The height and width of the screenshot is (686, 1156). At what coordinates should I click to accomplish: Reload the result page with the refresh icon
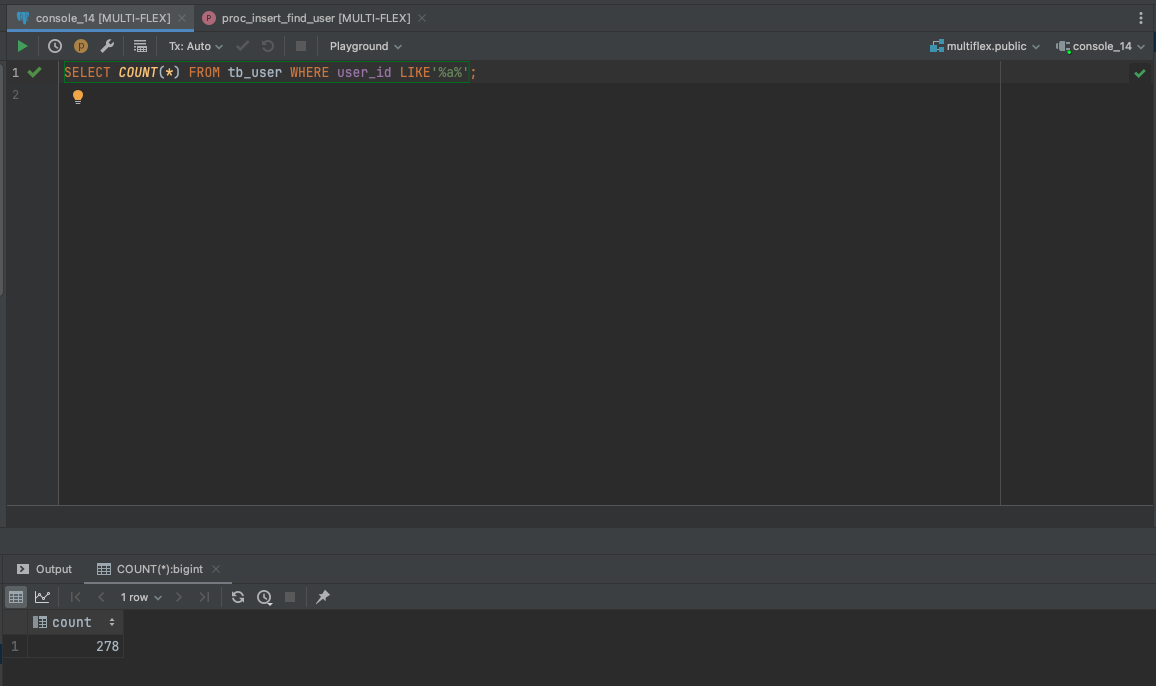237,597
